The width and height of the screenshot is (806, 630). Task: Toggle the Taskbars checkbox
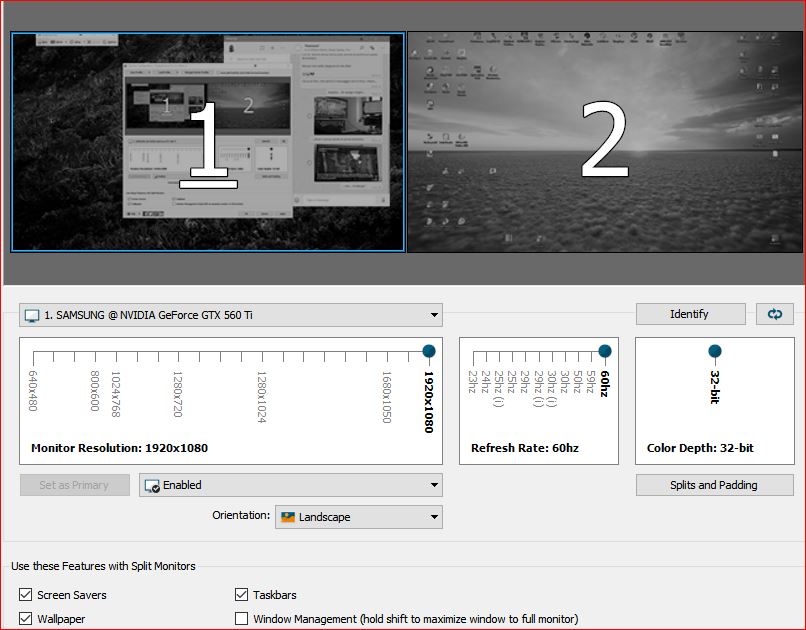[x=241, y=595]
